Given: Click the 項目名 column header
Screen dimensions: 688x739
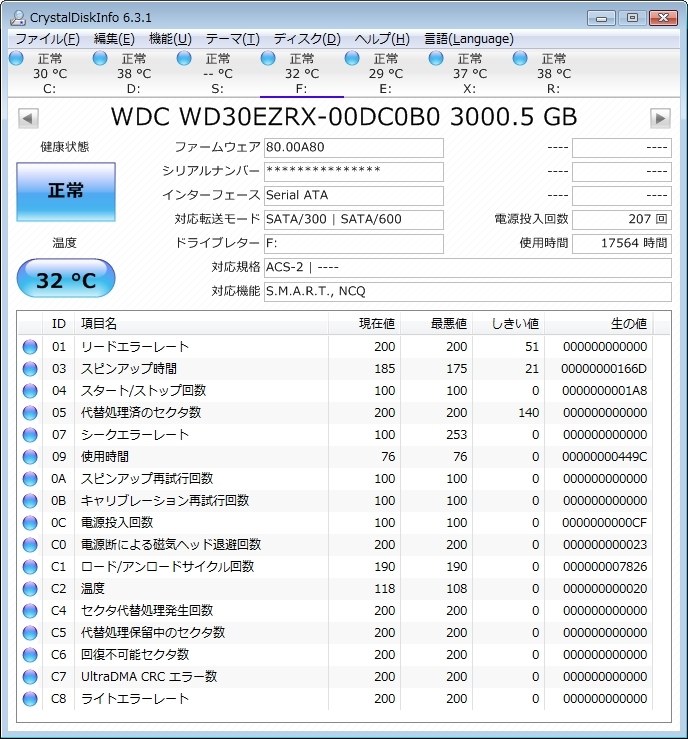Looking at the screenshot, I should (201, 324).
